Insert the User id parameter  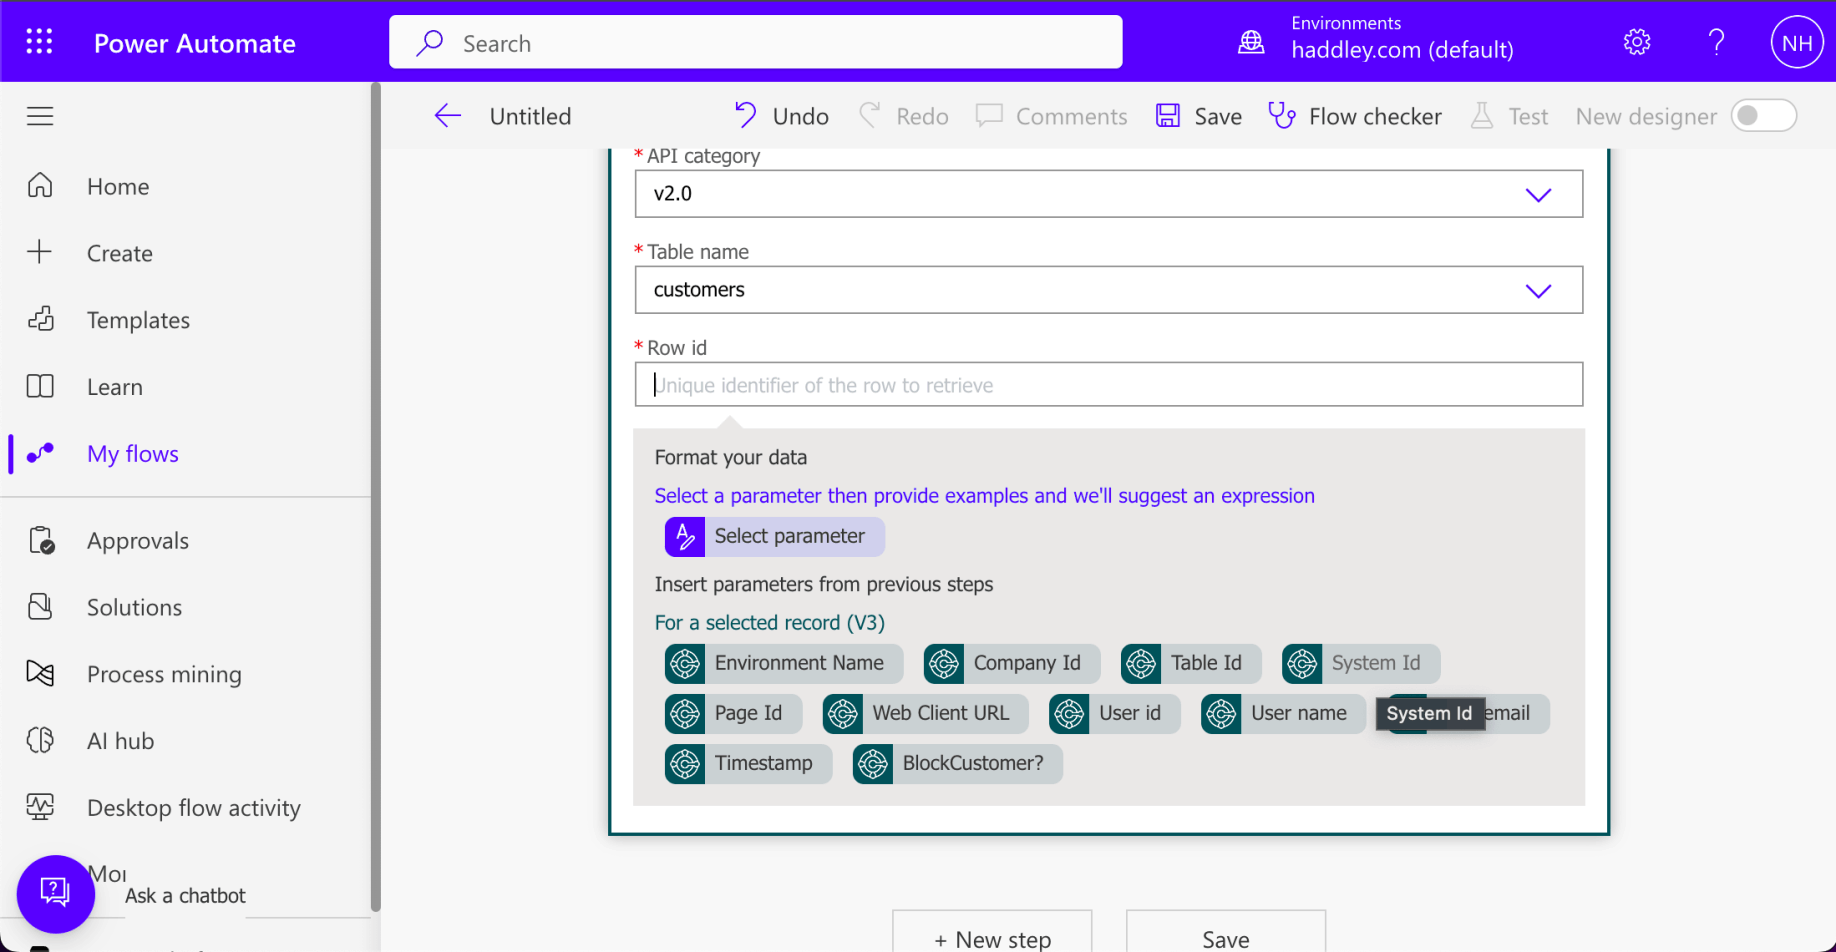click(1114, 713)
